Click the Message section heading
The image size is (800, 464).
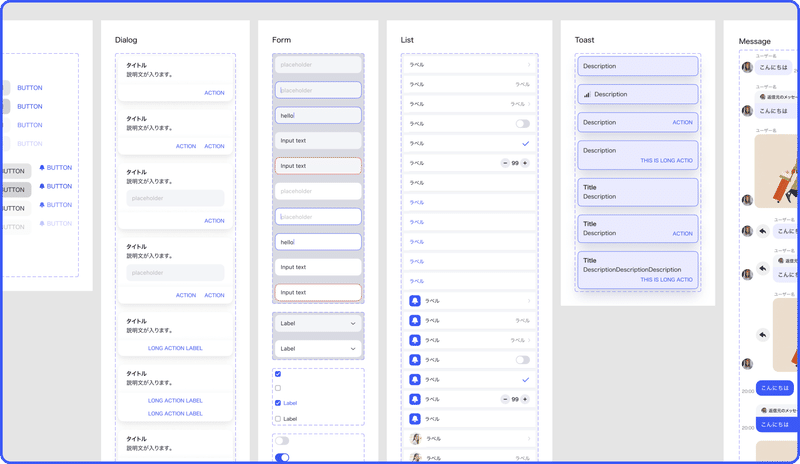[755, 41]
